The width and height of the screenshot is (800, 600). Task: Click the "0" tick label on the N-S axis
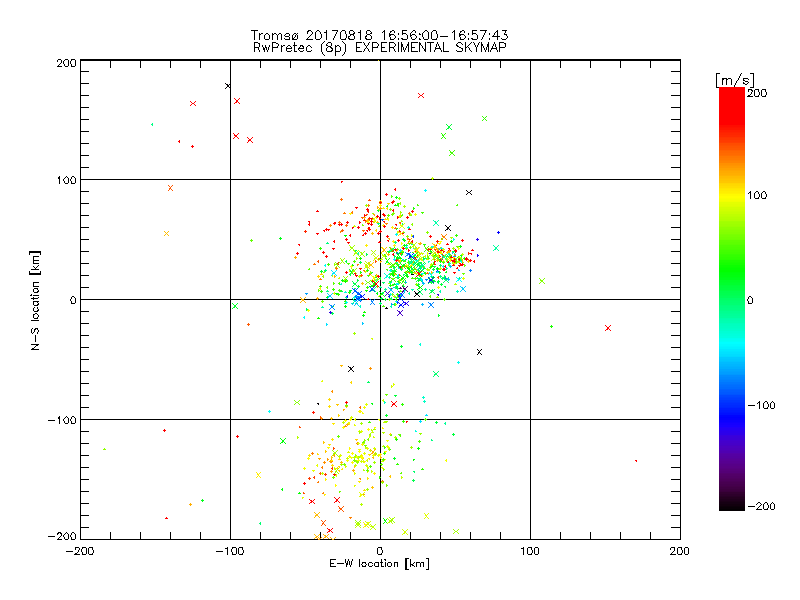[73, 301]
